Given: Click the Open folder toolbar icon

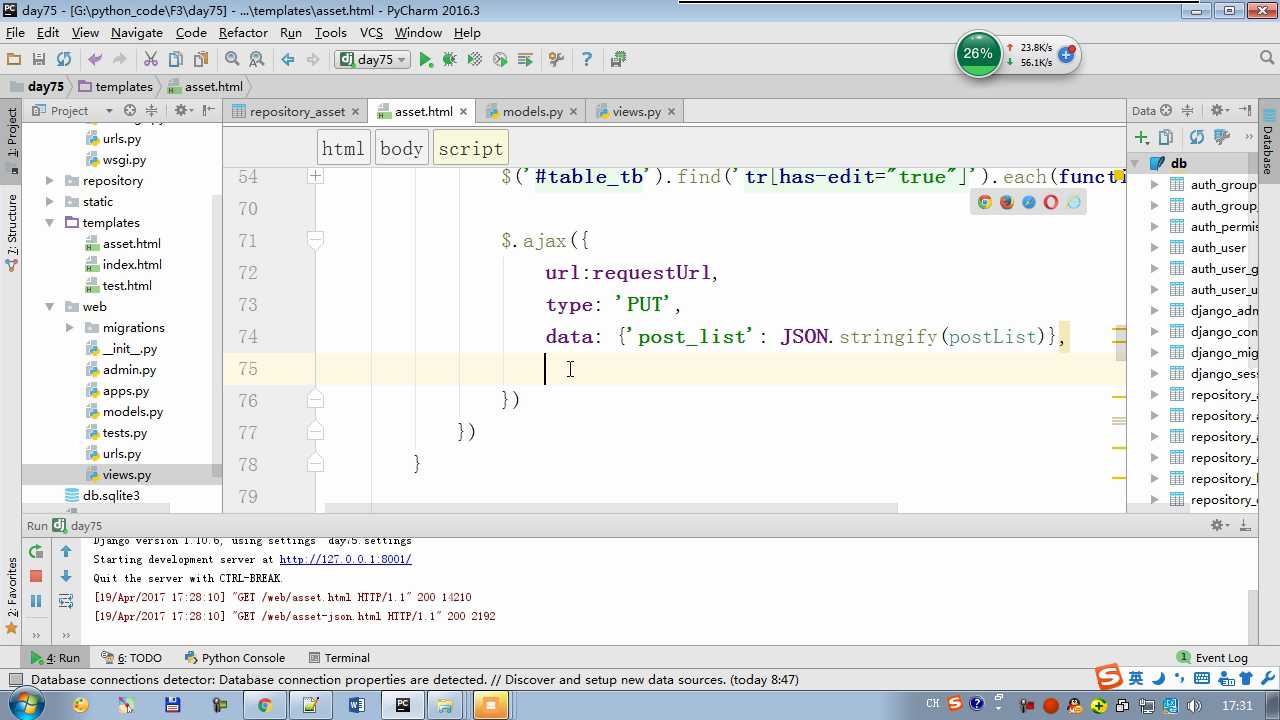Looking at the screenshot, I should click(14, 60).
